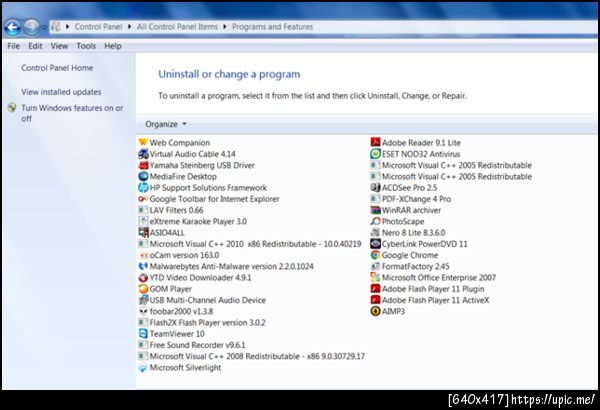Click the Microsoft Office Enterprise 2007 icon
The image size is (600, 410).
pyautogui.click(x=375, y=278)
